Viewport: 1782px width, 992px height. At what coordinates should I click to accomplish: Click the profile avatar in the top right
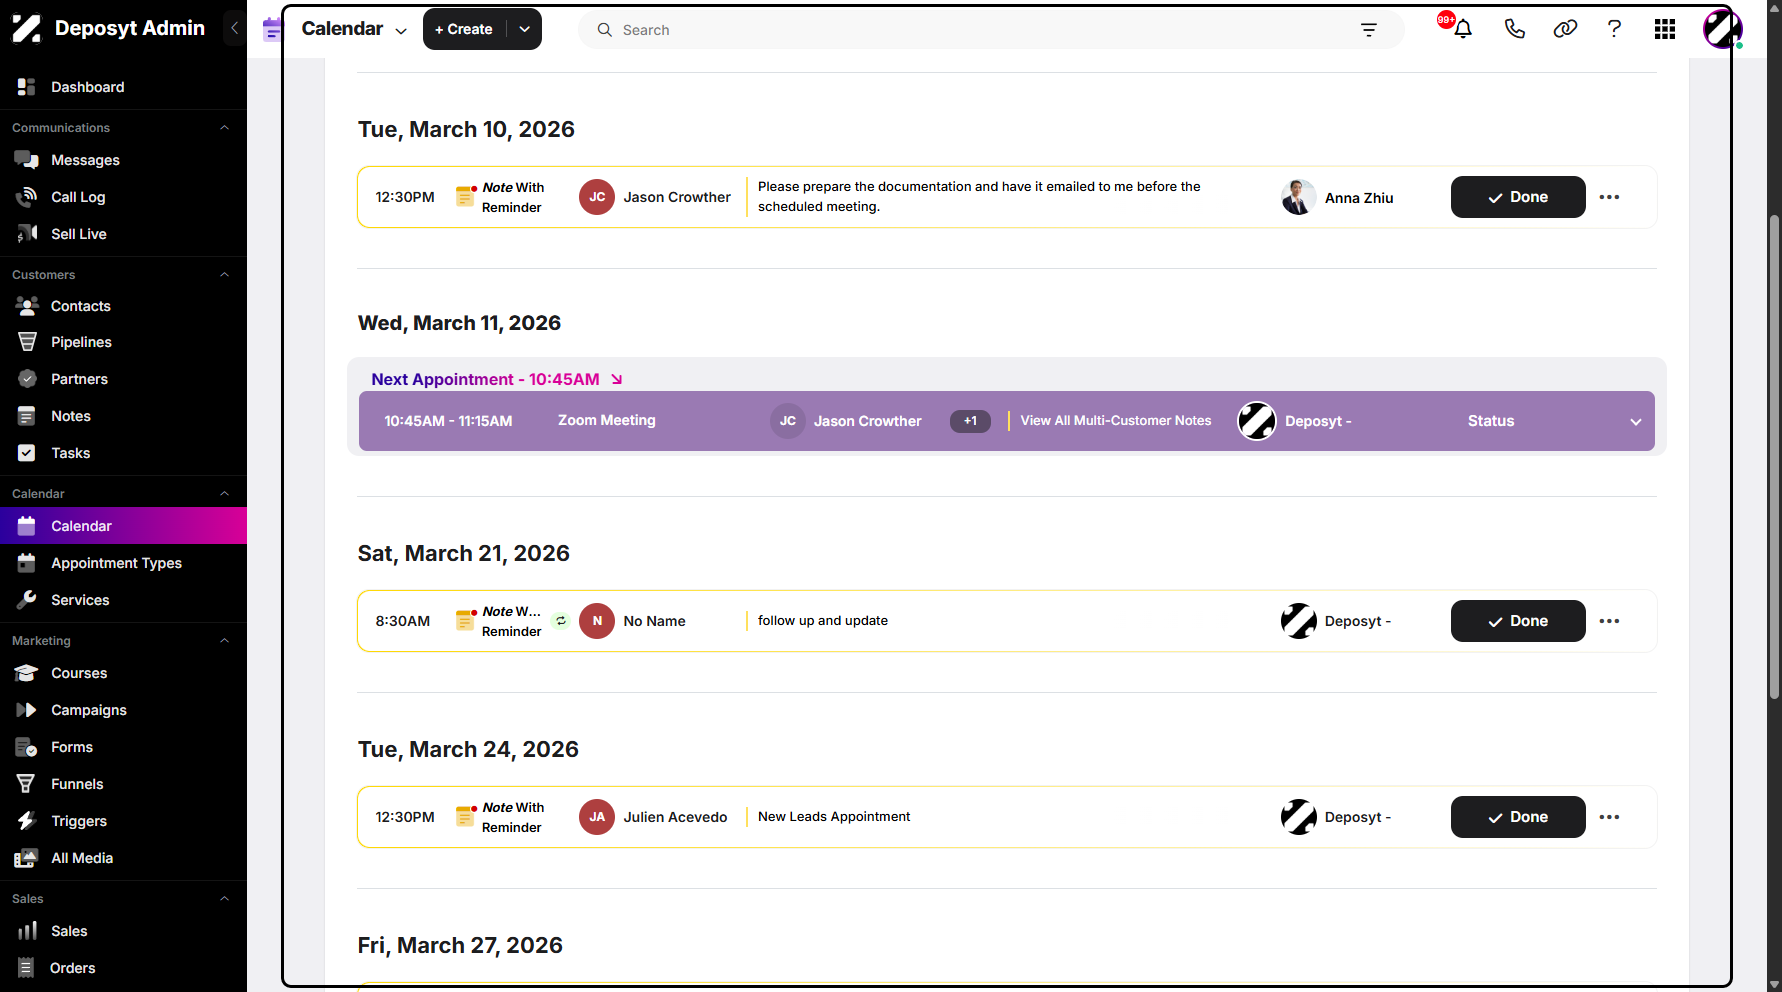(x=1722, y=29)
